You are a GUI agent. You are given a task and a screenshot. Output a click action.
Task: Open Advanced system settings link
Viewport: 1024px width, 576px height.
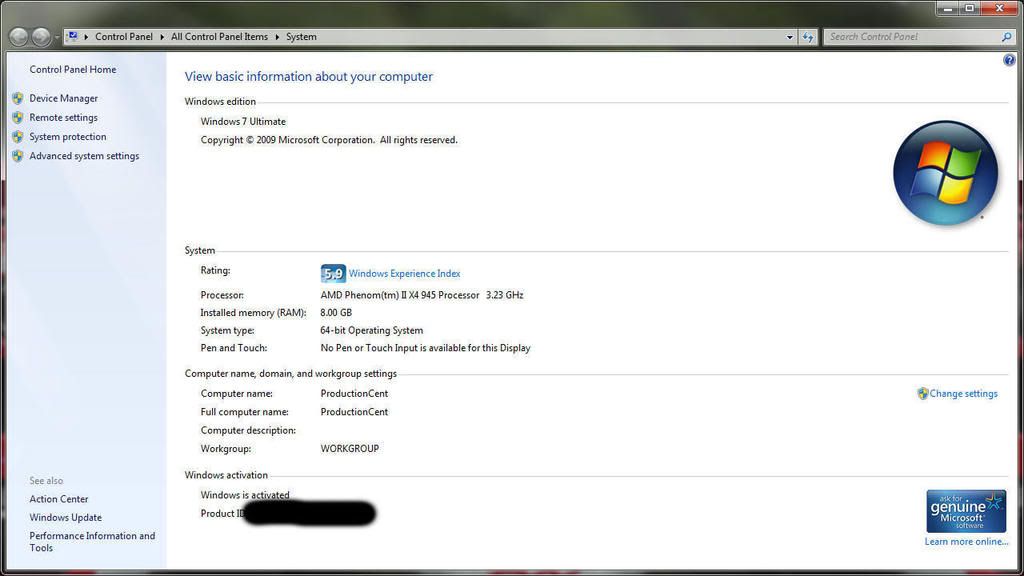84,156
